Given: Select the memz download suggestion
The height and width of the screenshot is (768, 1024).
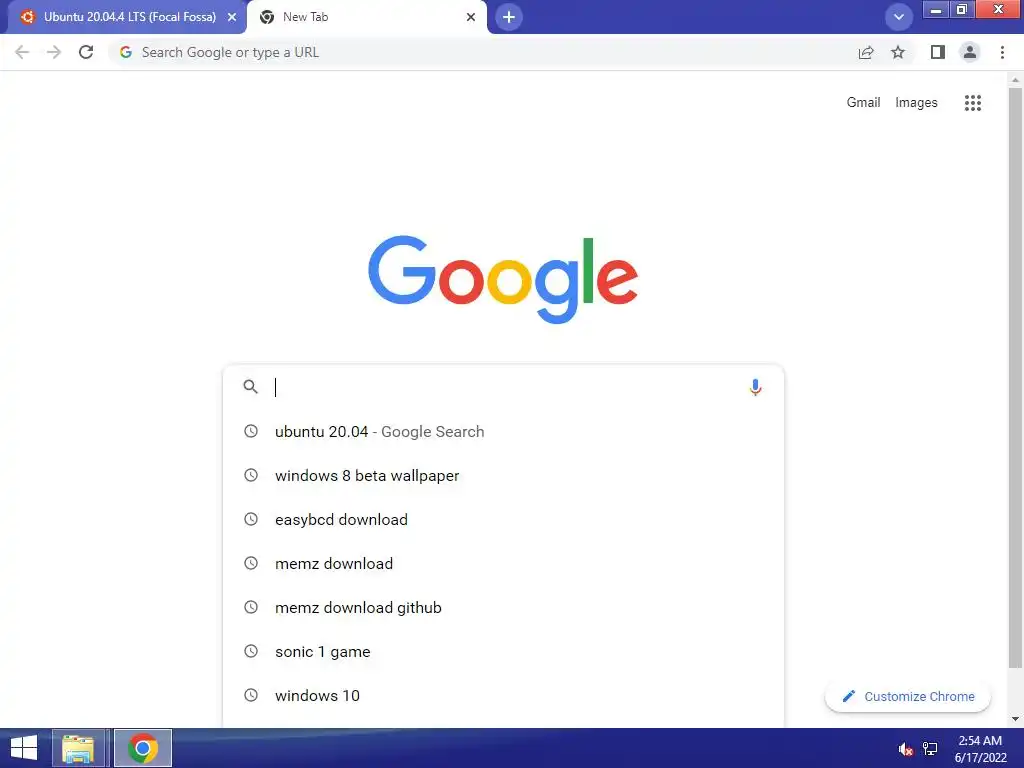Looking at the screenshot, I should pyautogui.click(x=503, y=563).
